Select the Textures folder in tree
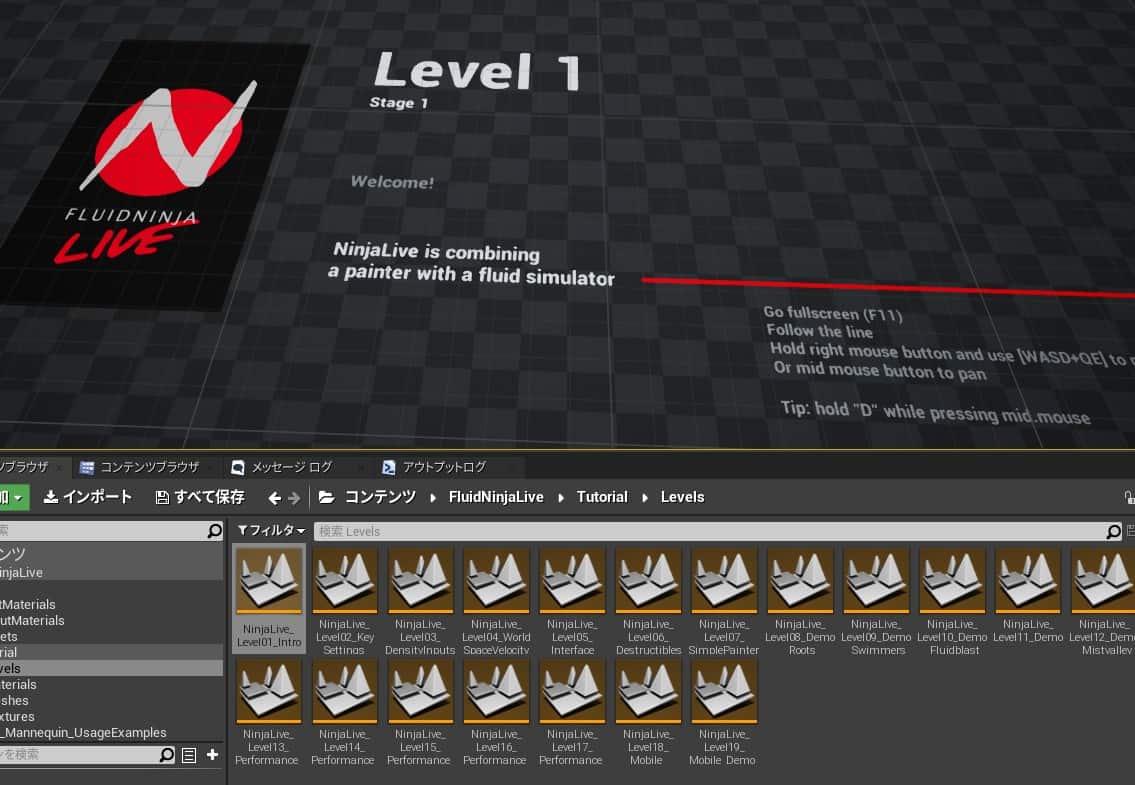The height and width of the screenshot is (785, 1135). click(x=17, y=715)
